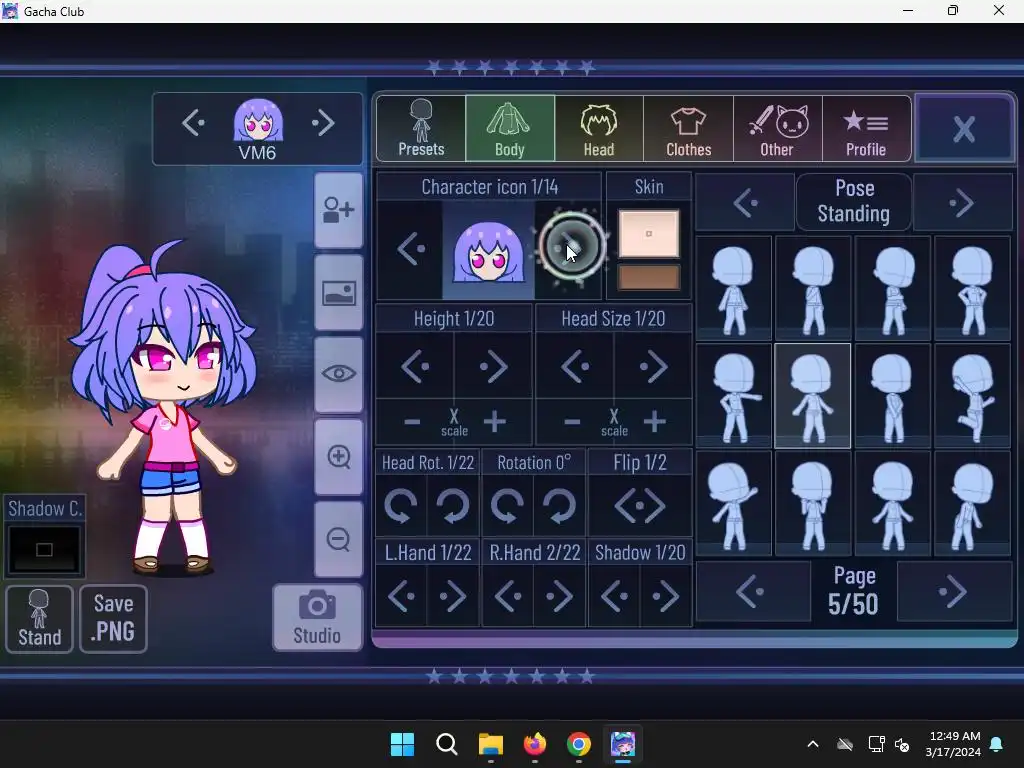Image resolution: width=1024 pixels, height=768 pixels.
Task: Select next Shadow option
Action: (x=665, y=596)
